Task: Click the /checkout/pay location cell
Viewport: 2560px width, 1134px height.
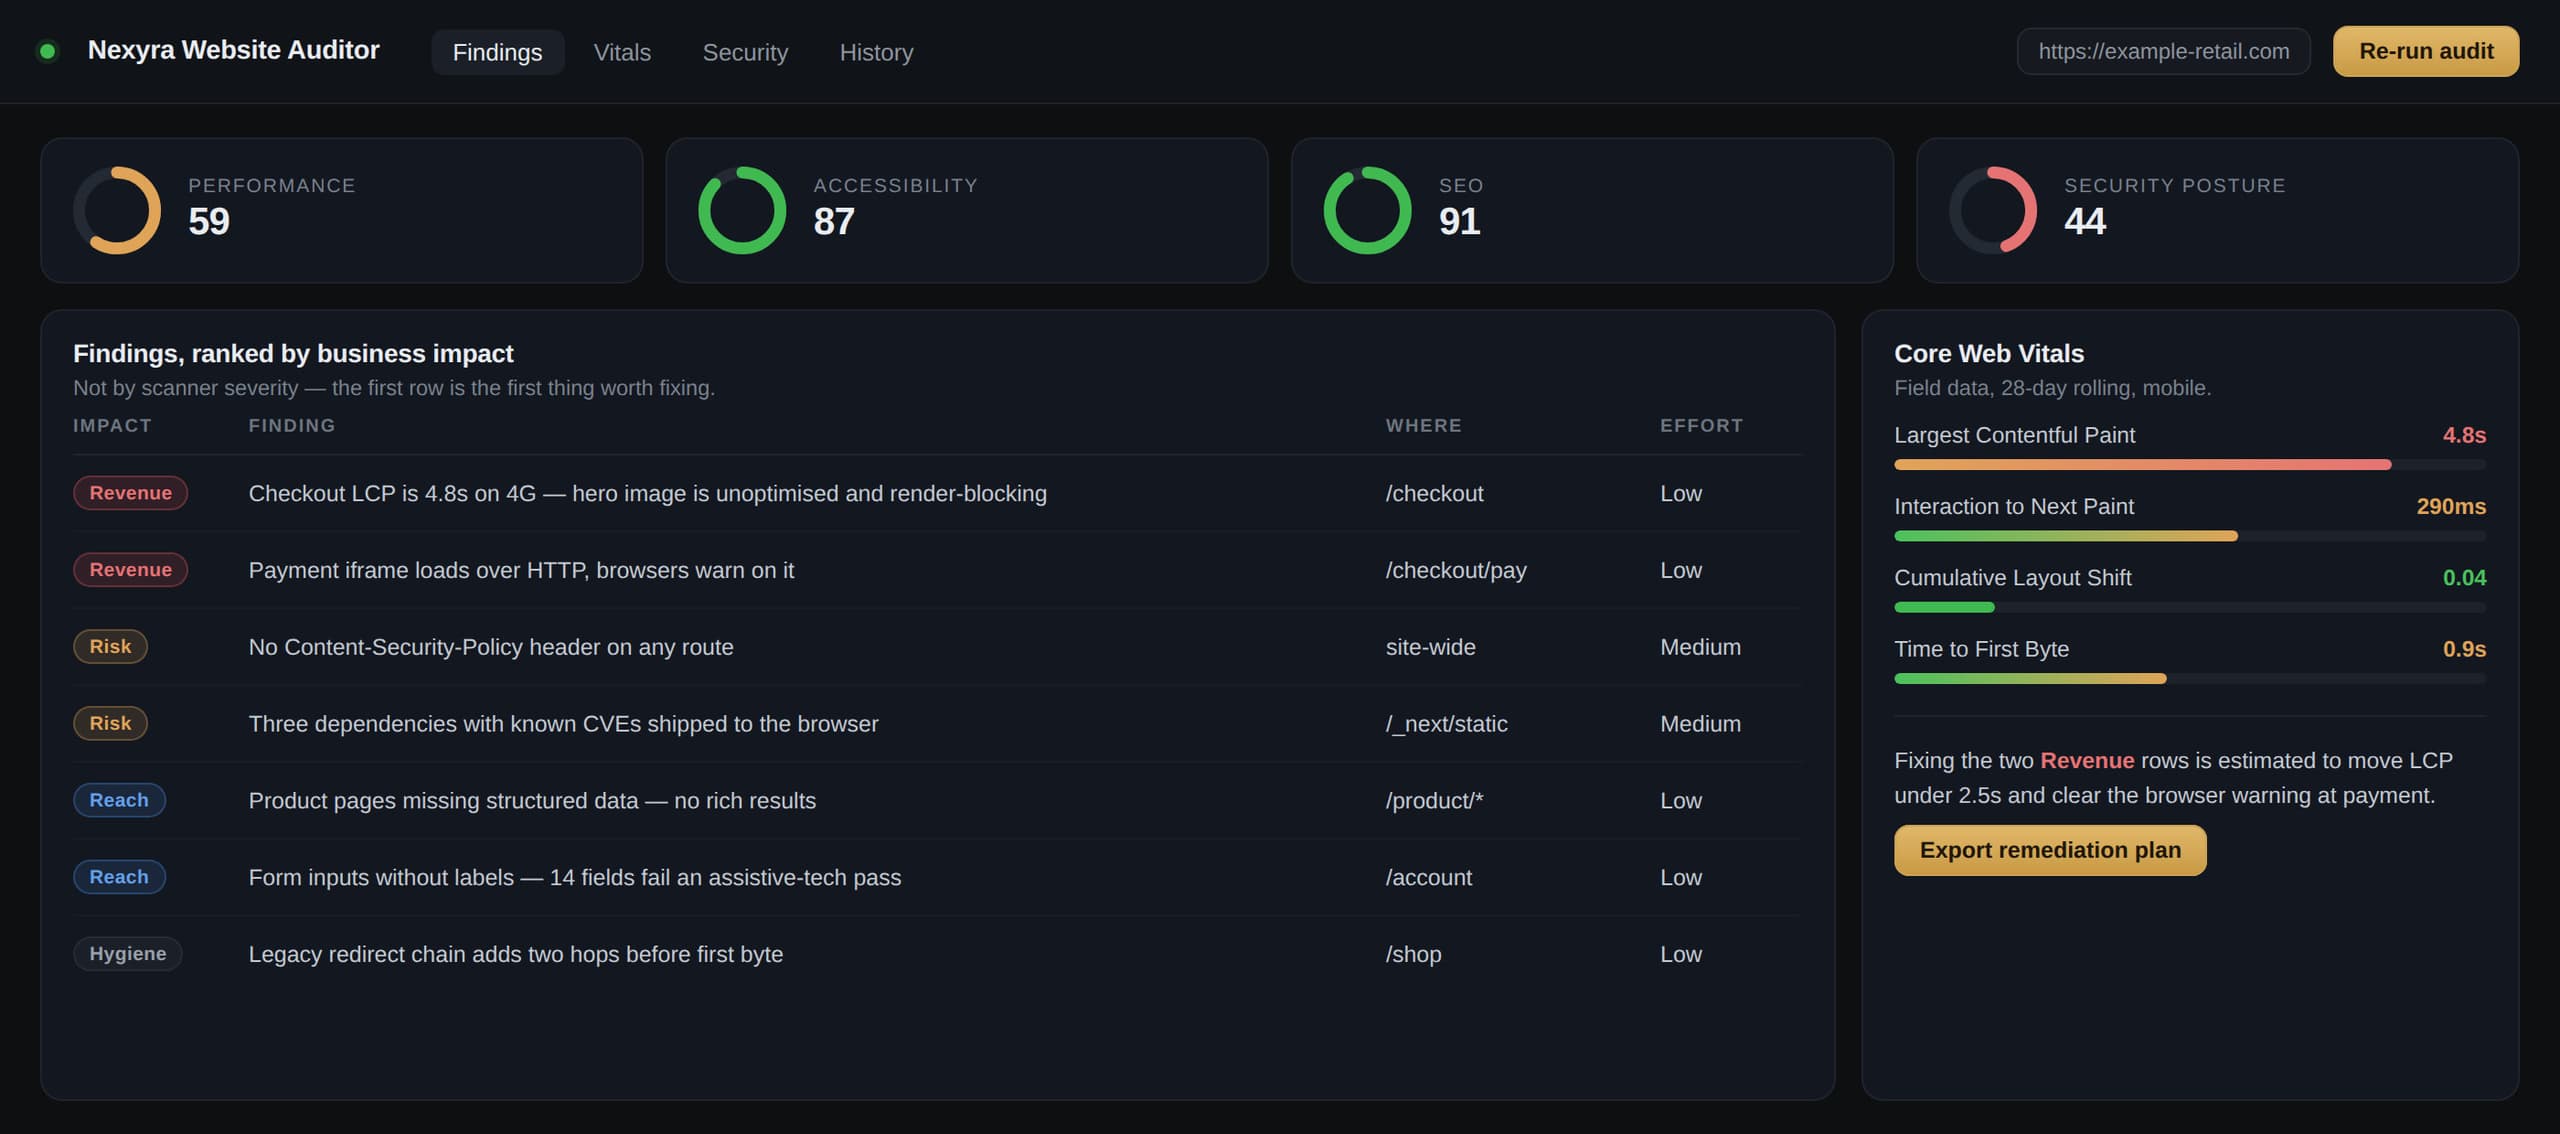Action: (x=1455, y=570)
